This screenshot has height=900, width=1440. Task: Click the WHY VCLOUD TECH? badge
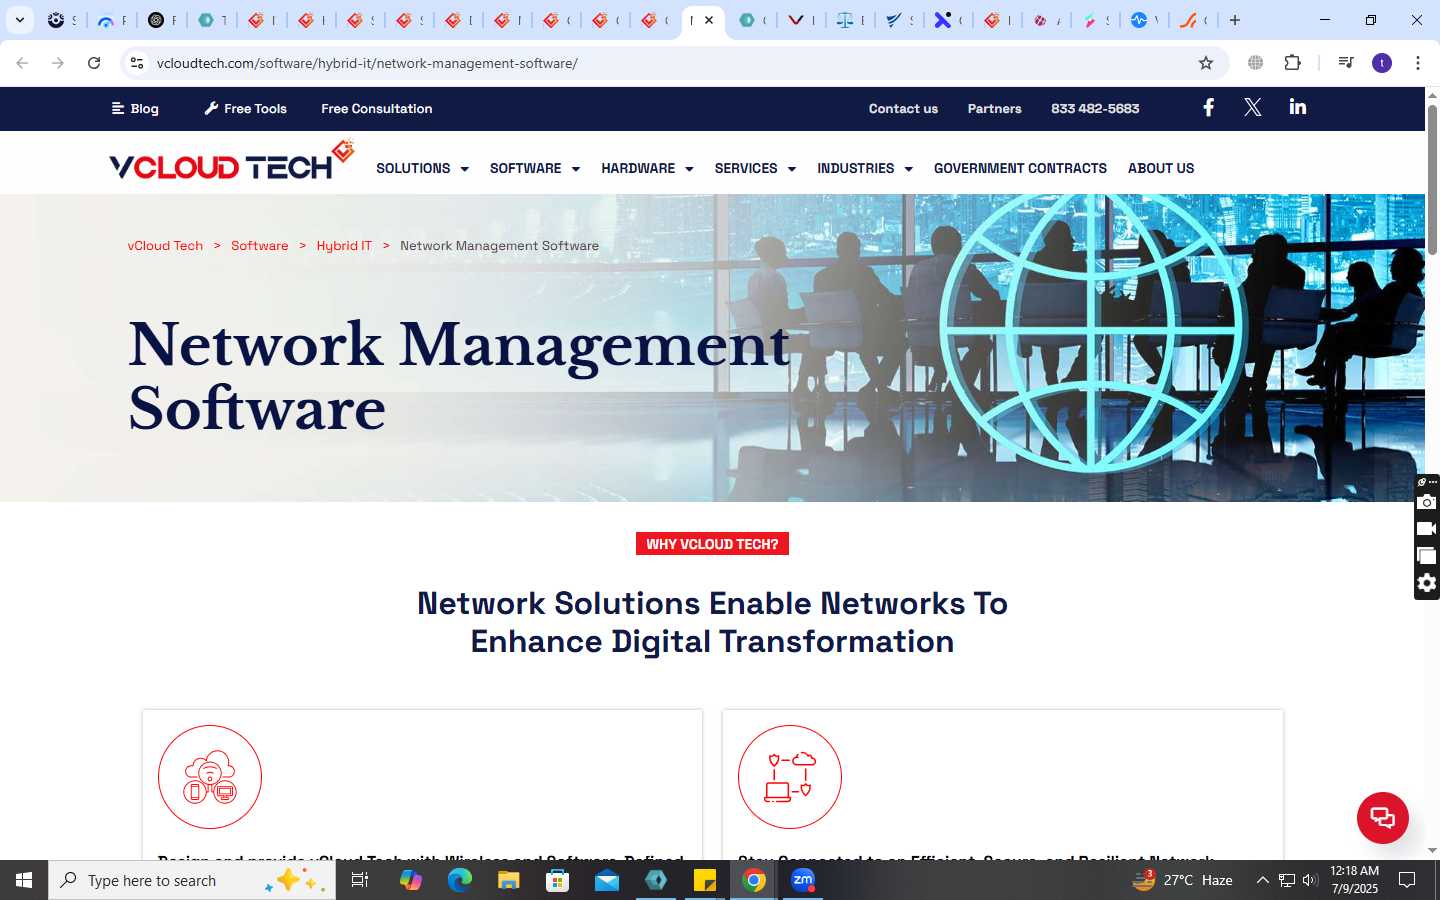point(712,544)
